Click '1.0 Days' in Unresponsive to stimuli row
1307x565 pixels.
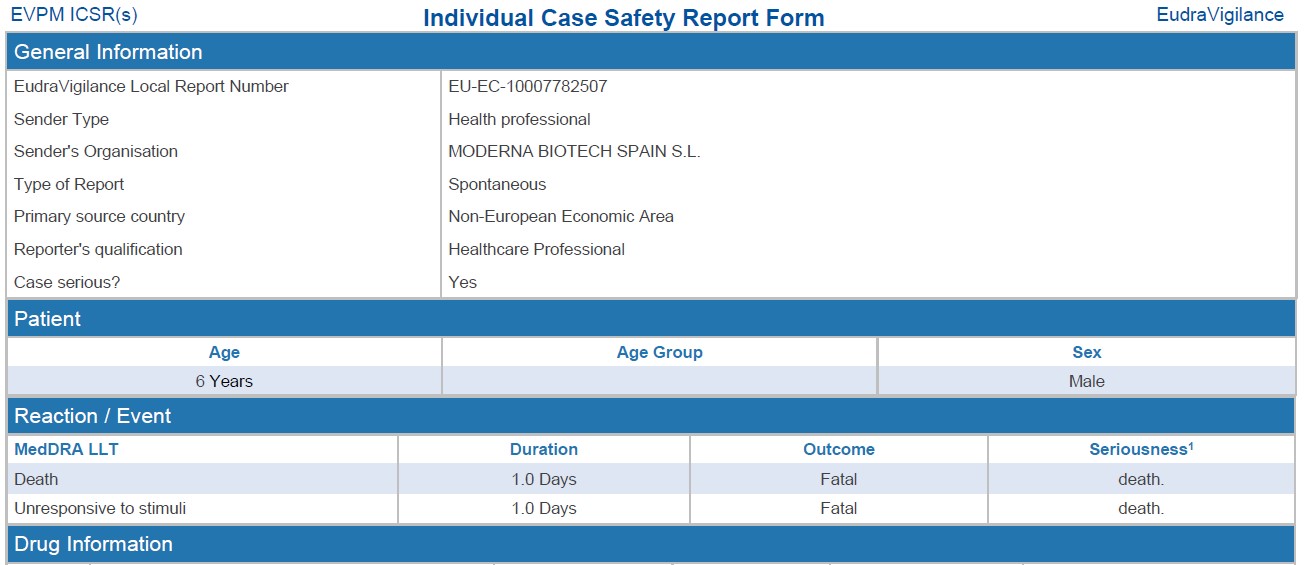[x=544, y=509]
